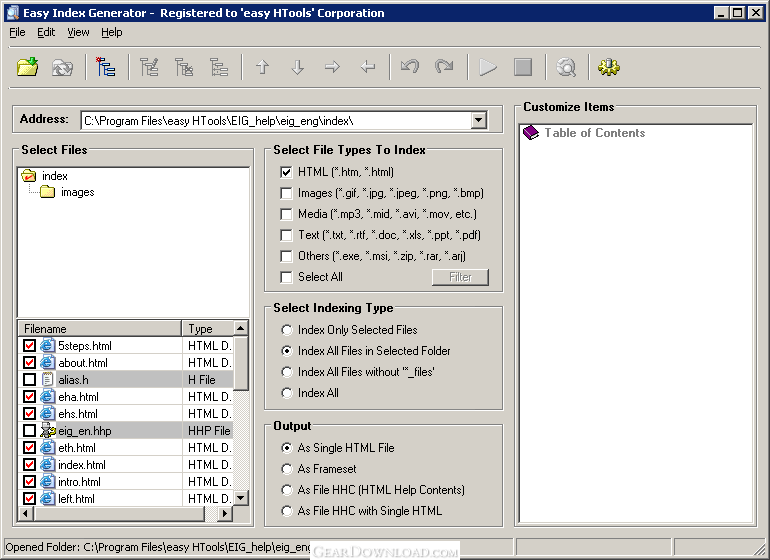Select Index All Files in Selected Folder
This screenshot has width=770, height=560.
[x=287, y=351]
